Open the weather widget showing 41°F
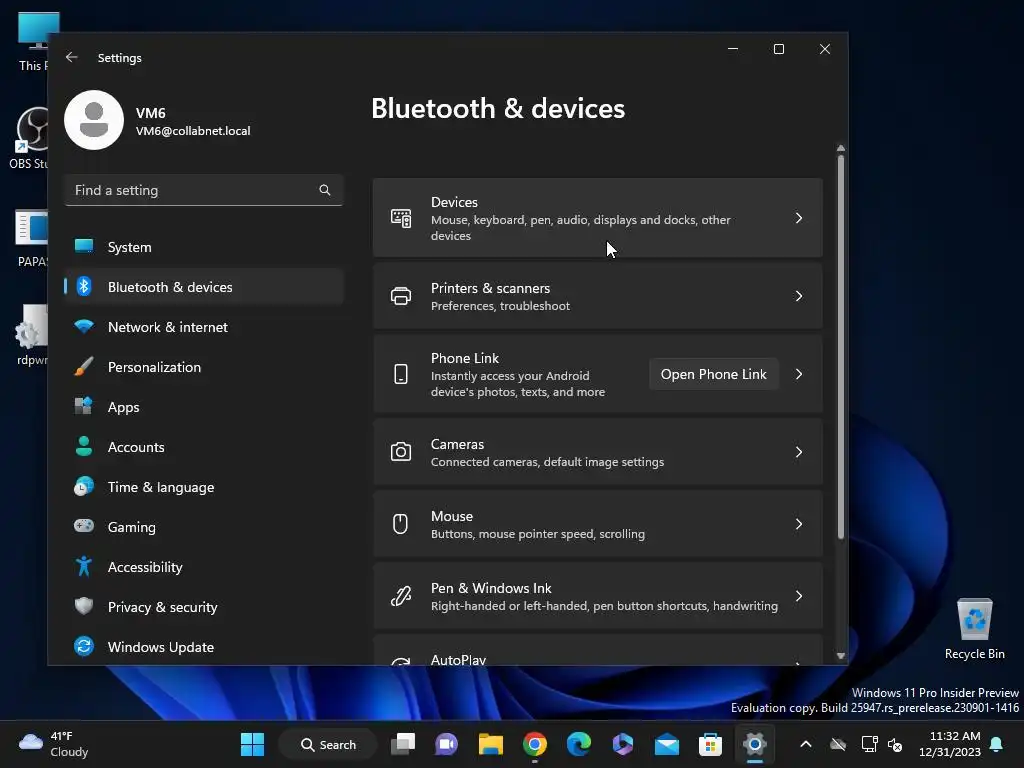The width and height of the screenshot is (1024, 768). coord(54,744)
